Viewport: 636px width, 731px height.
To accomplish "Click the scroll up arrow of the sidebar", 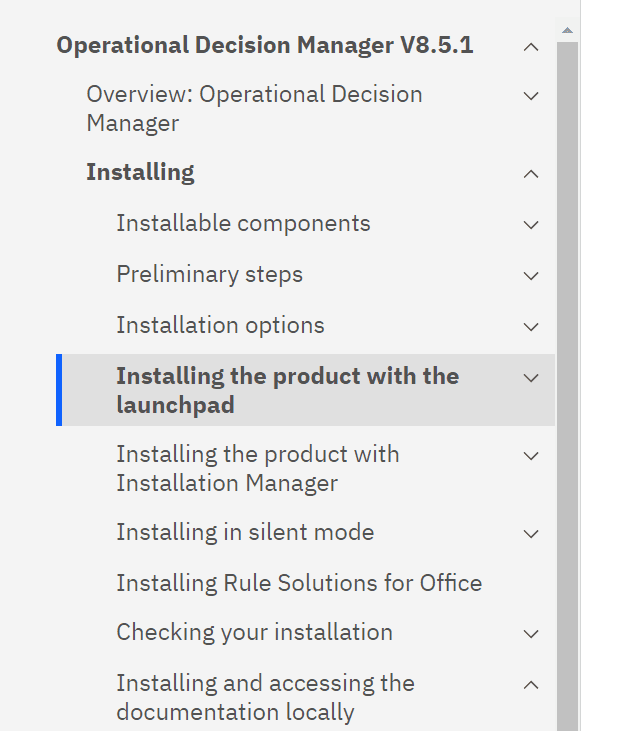I will coord(567,30).
